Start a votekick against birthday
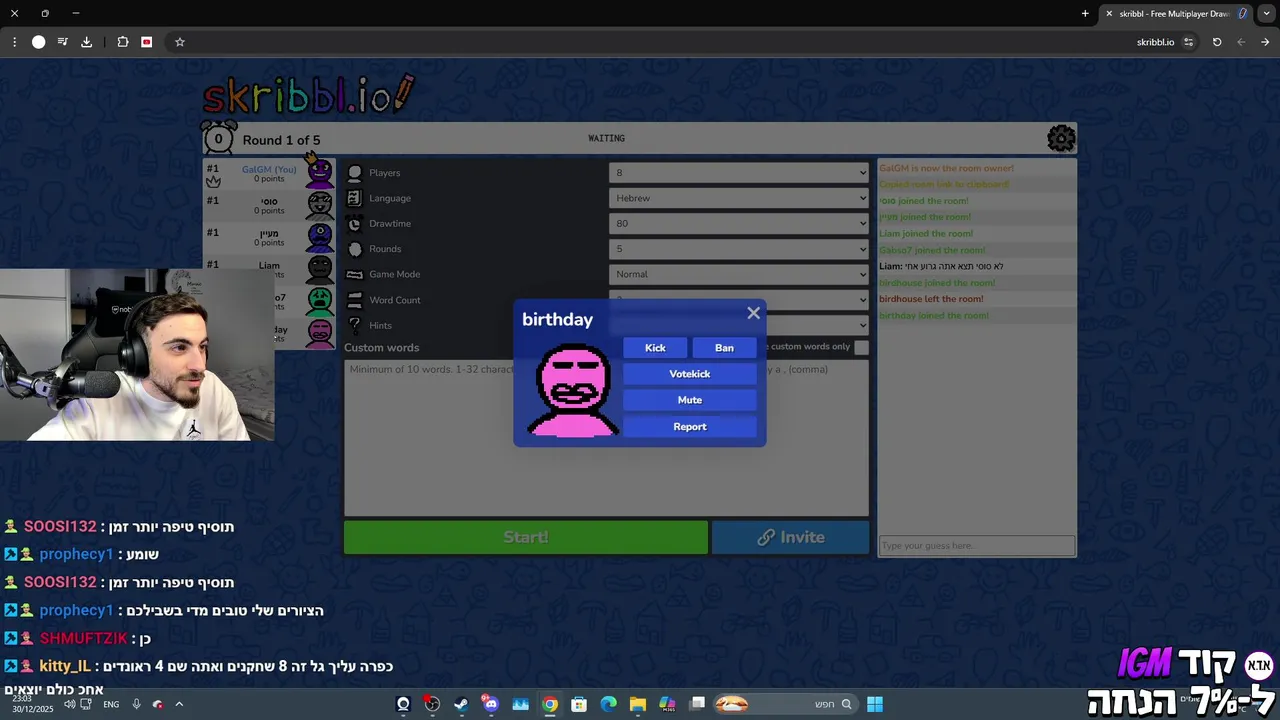The image size is (1280, 720). click(690, 374)
